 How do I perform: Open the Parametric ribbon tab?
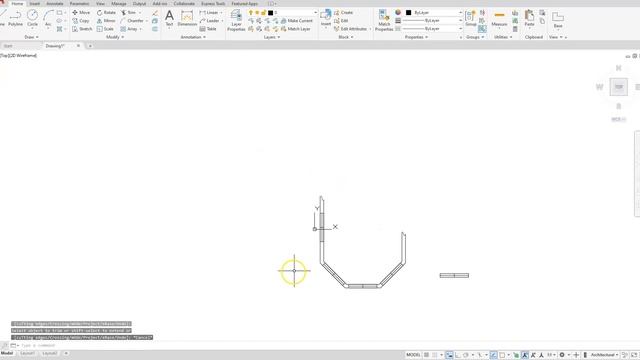coord(80,4)
